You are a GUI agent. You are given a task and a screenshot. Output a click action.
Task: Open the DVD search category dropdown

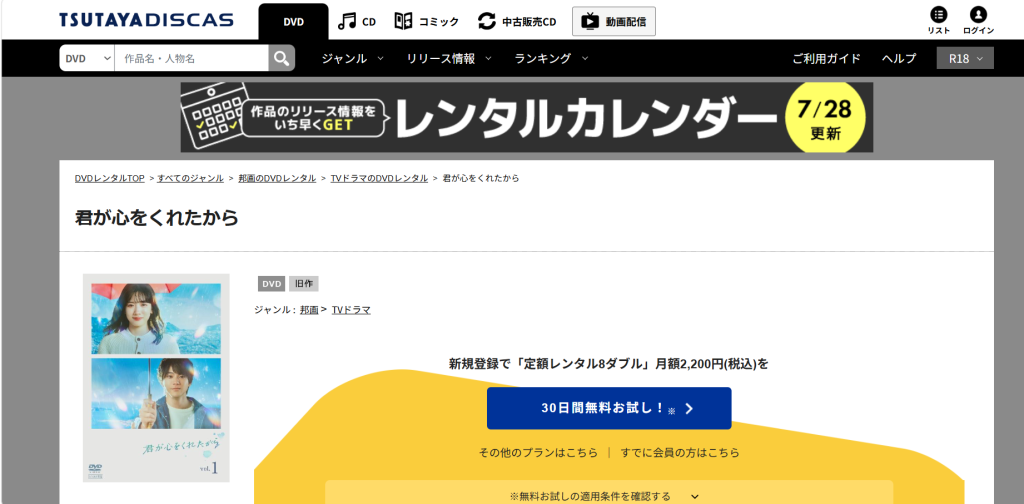coord(88,58)
